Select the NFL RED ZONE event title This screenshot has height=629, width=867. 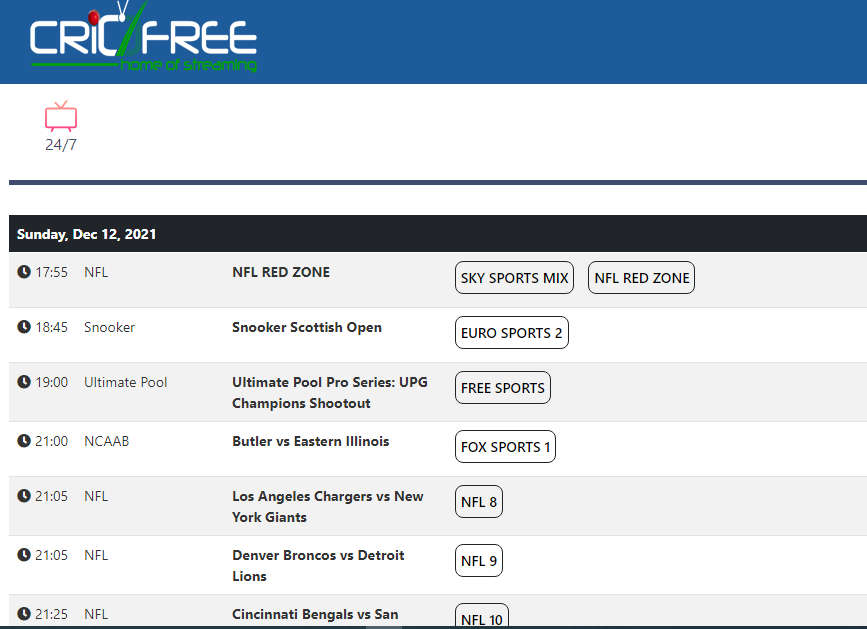(281, 272)
